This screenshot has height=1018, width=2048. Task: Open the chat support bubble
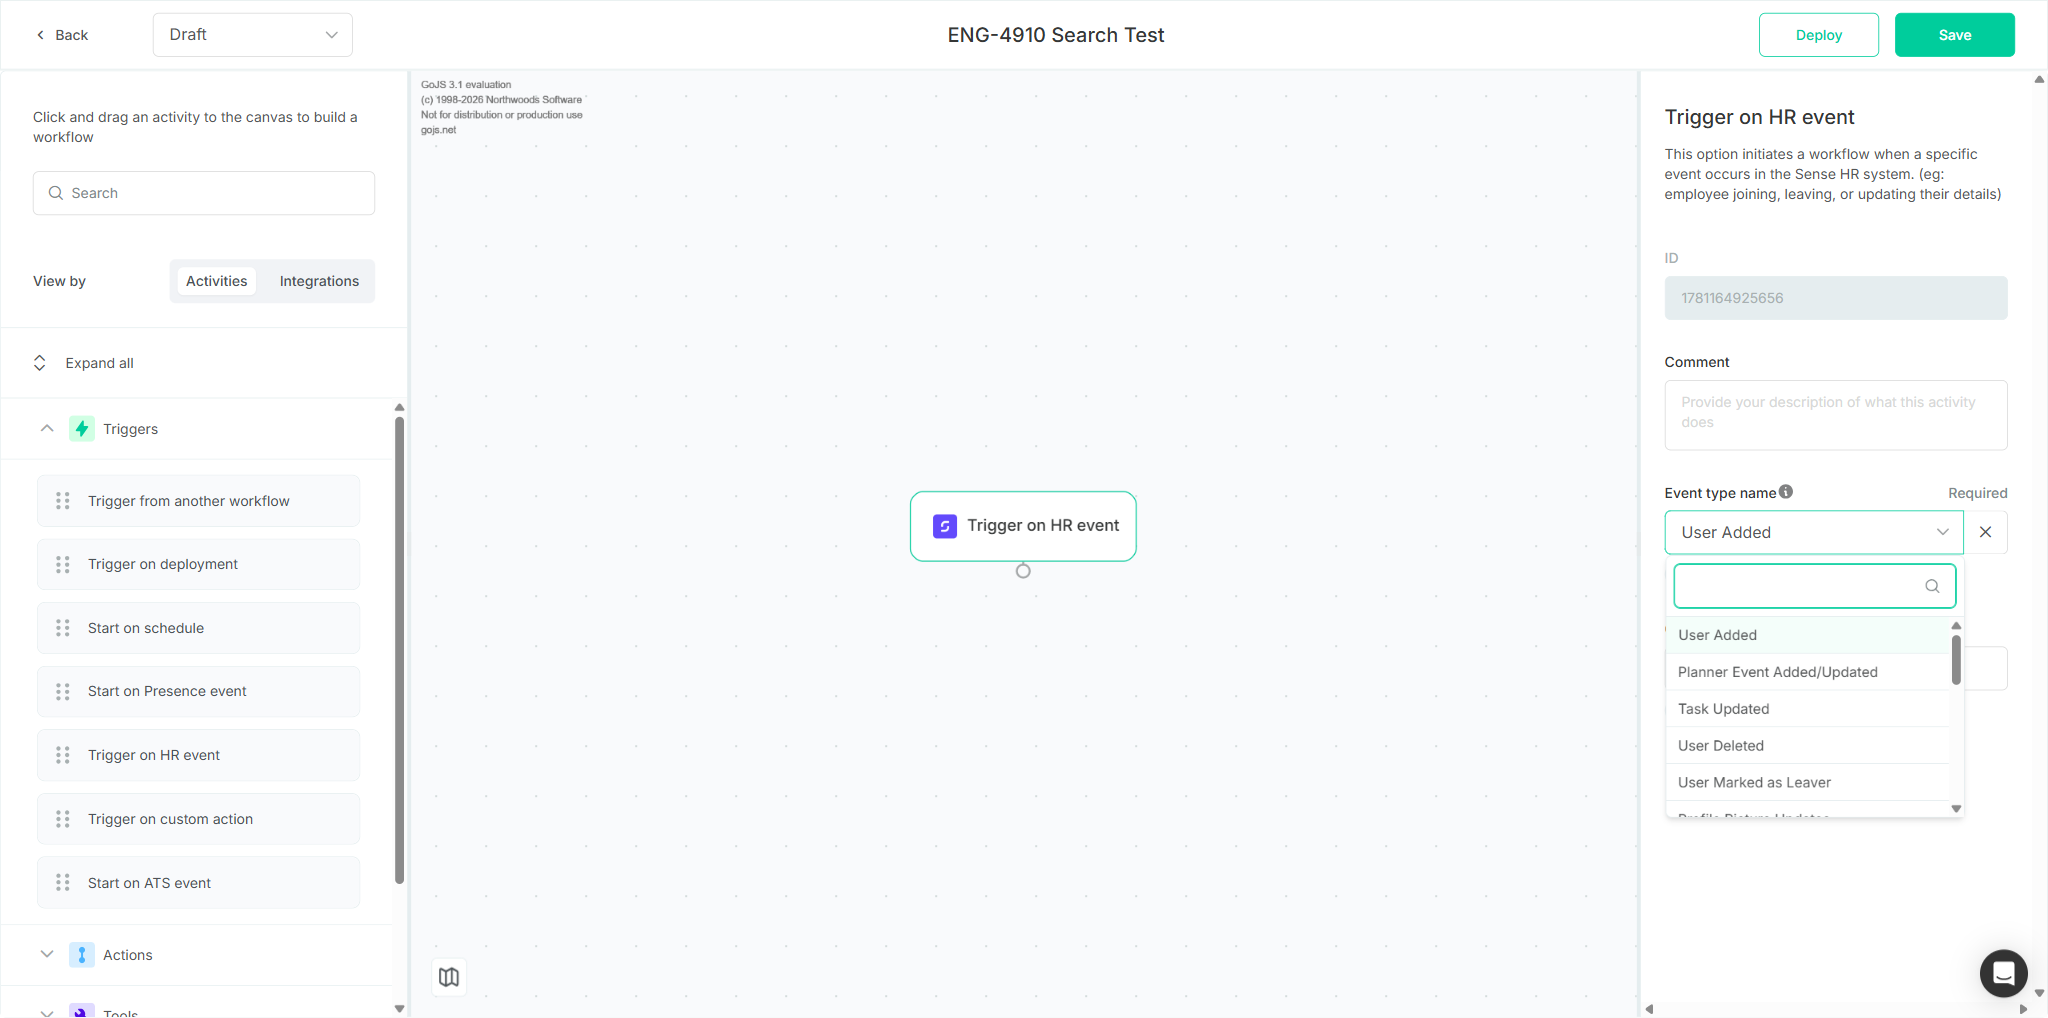(x=2003, y=973)
